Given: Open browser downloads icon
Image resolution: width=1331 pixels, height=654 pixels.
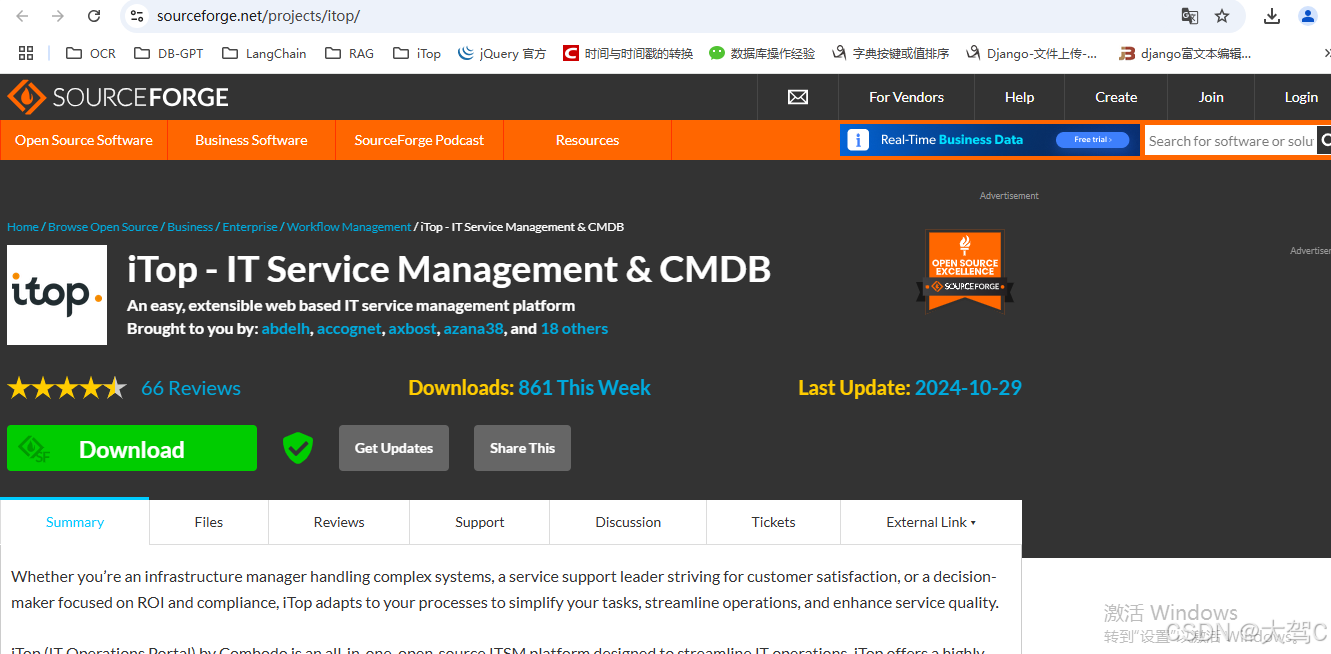Looking at the screenshot, I should (x=1272, y=16).
